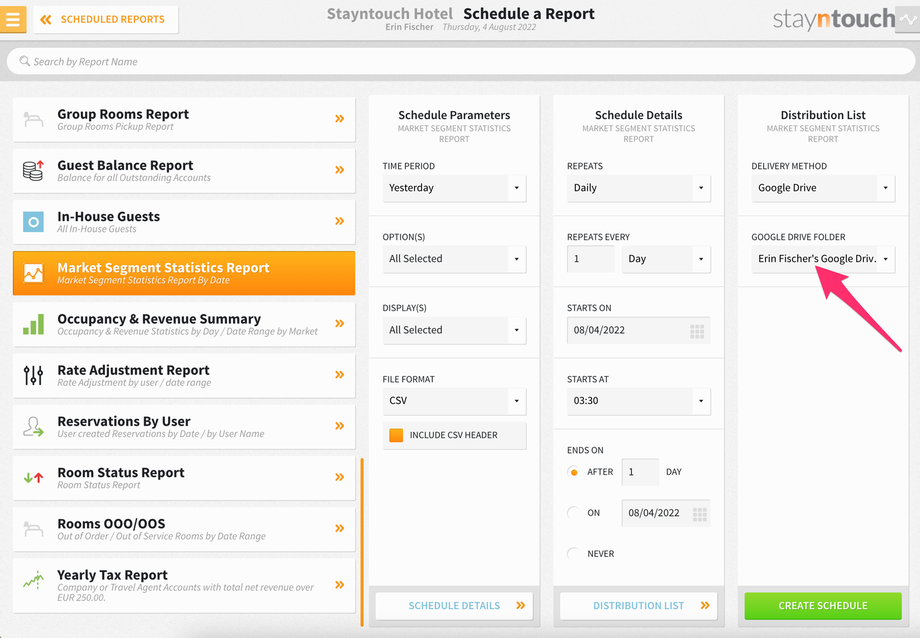920x638 pixels.
Task: Click chevron arrow on Rooms OOO/OOS
Action: [339, 528]
